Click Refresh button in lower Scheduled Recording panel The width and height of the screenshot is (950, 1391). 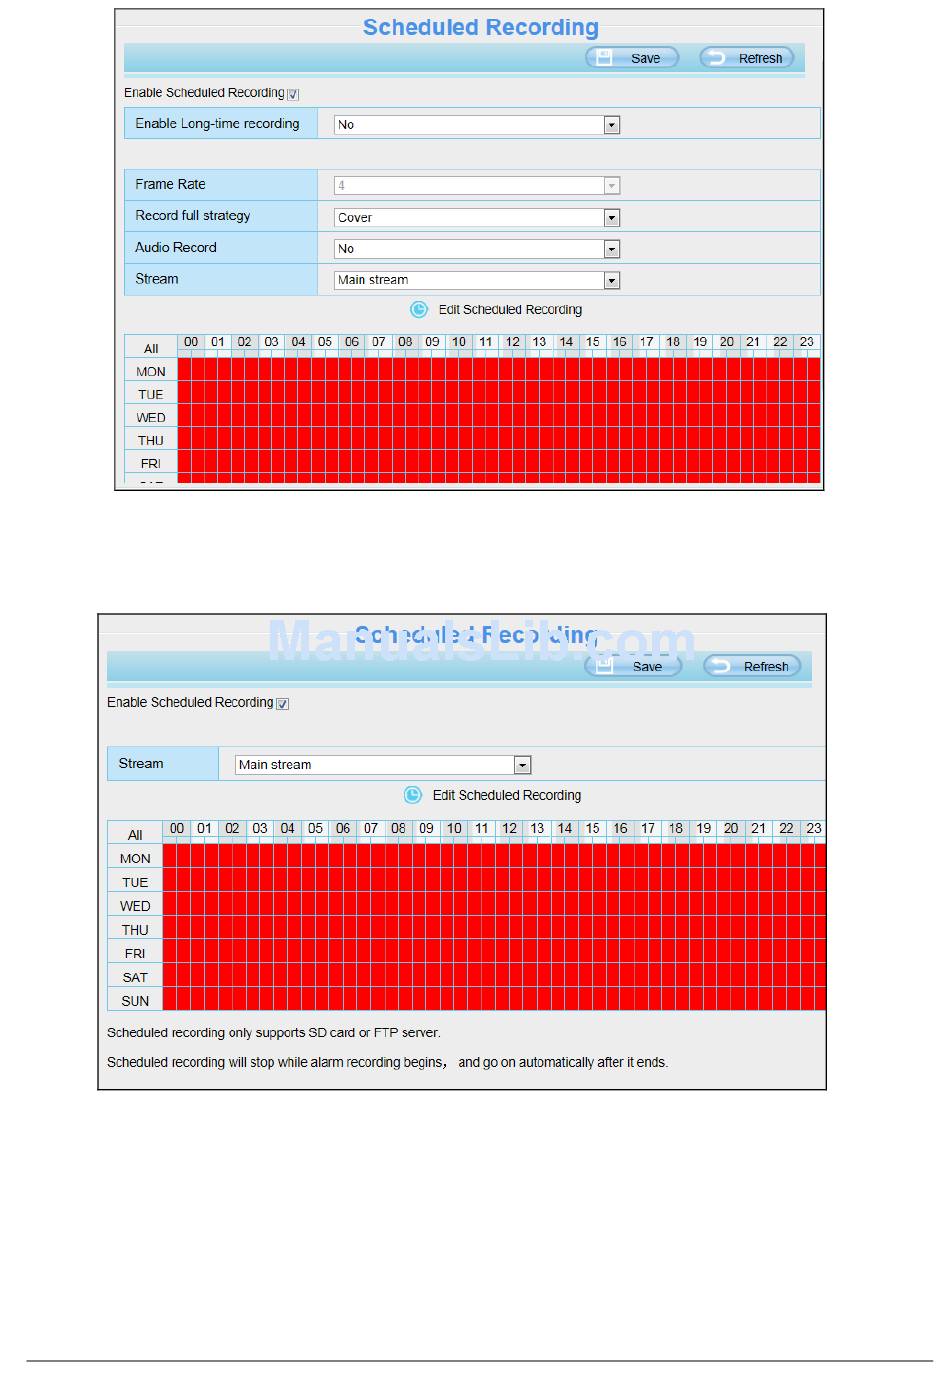click(x=752, y=666)
